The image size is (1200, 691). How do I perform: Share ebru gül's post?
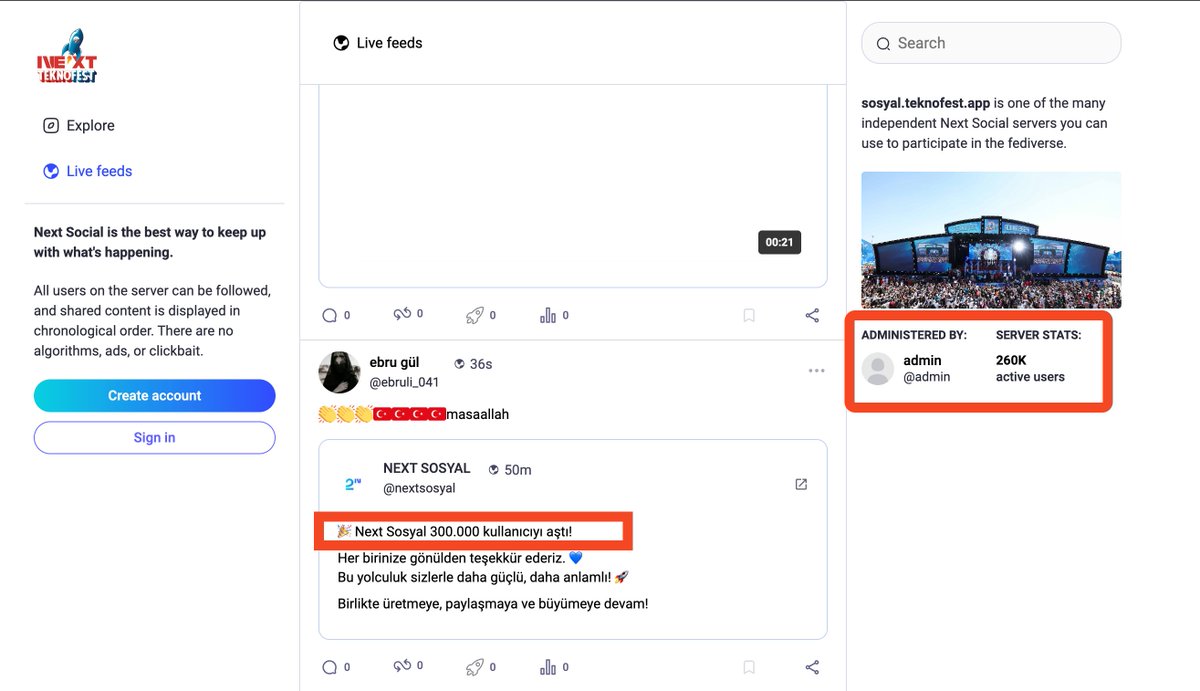[812, 667]
